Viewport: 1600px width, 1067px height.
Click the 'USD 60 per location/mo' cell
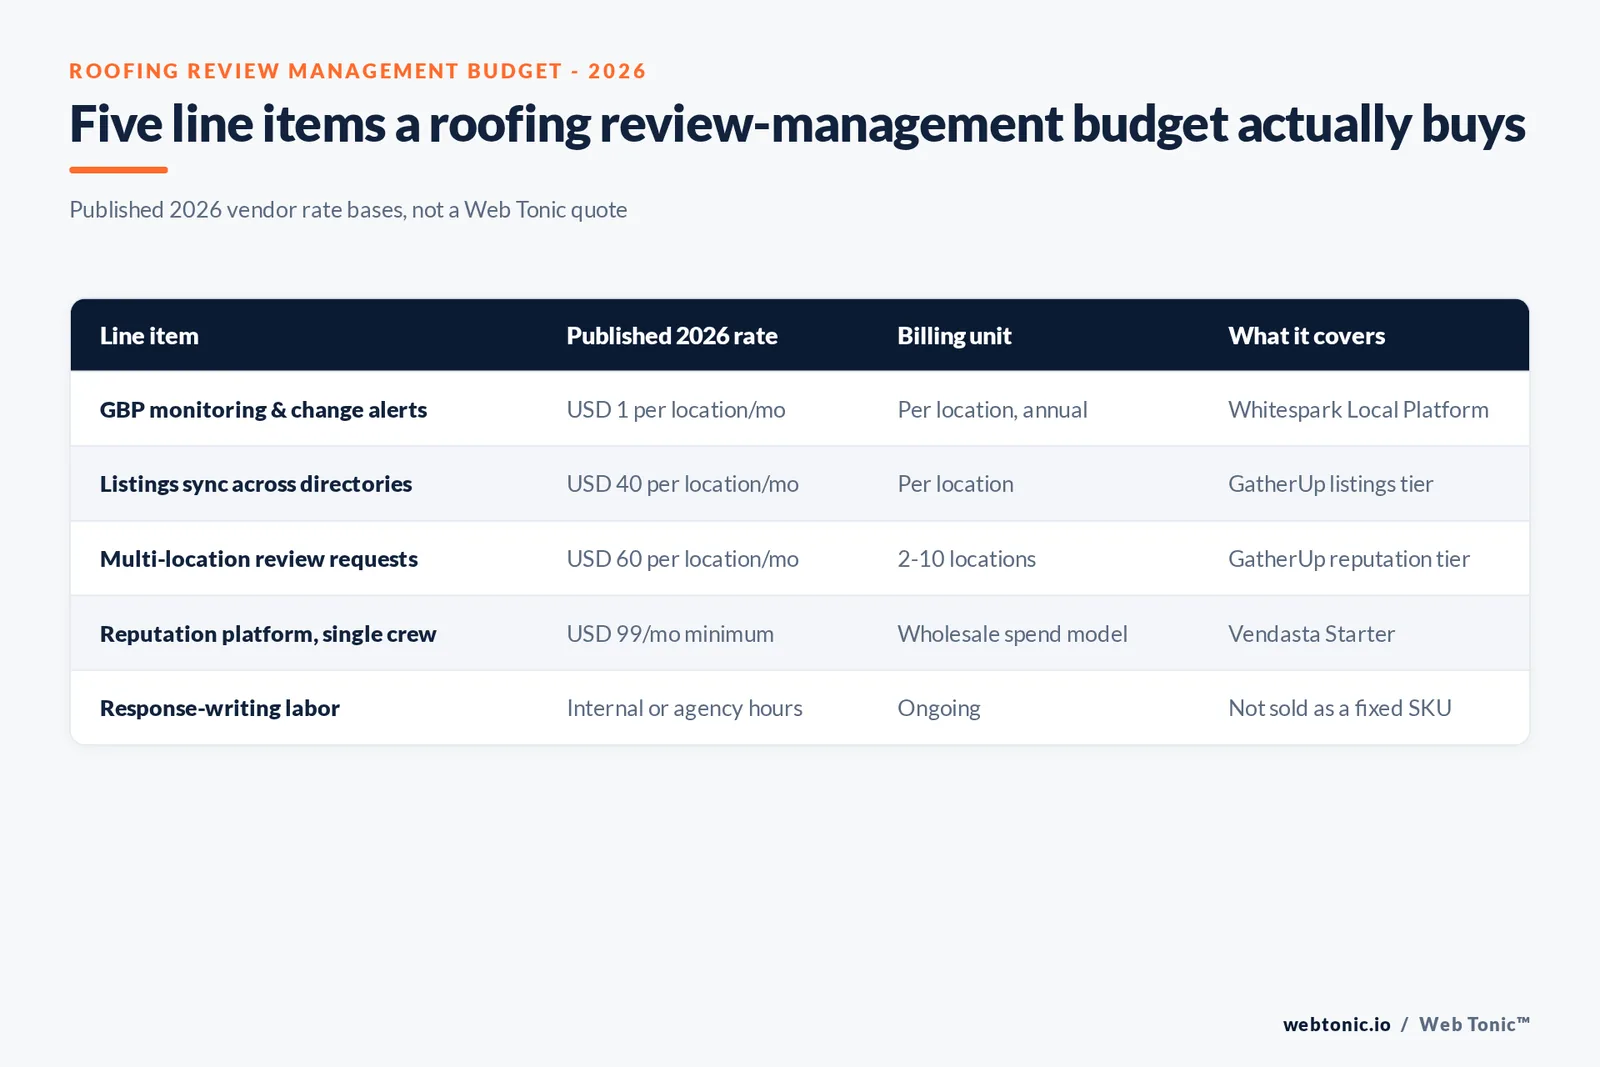coord(682,559)
